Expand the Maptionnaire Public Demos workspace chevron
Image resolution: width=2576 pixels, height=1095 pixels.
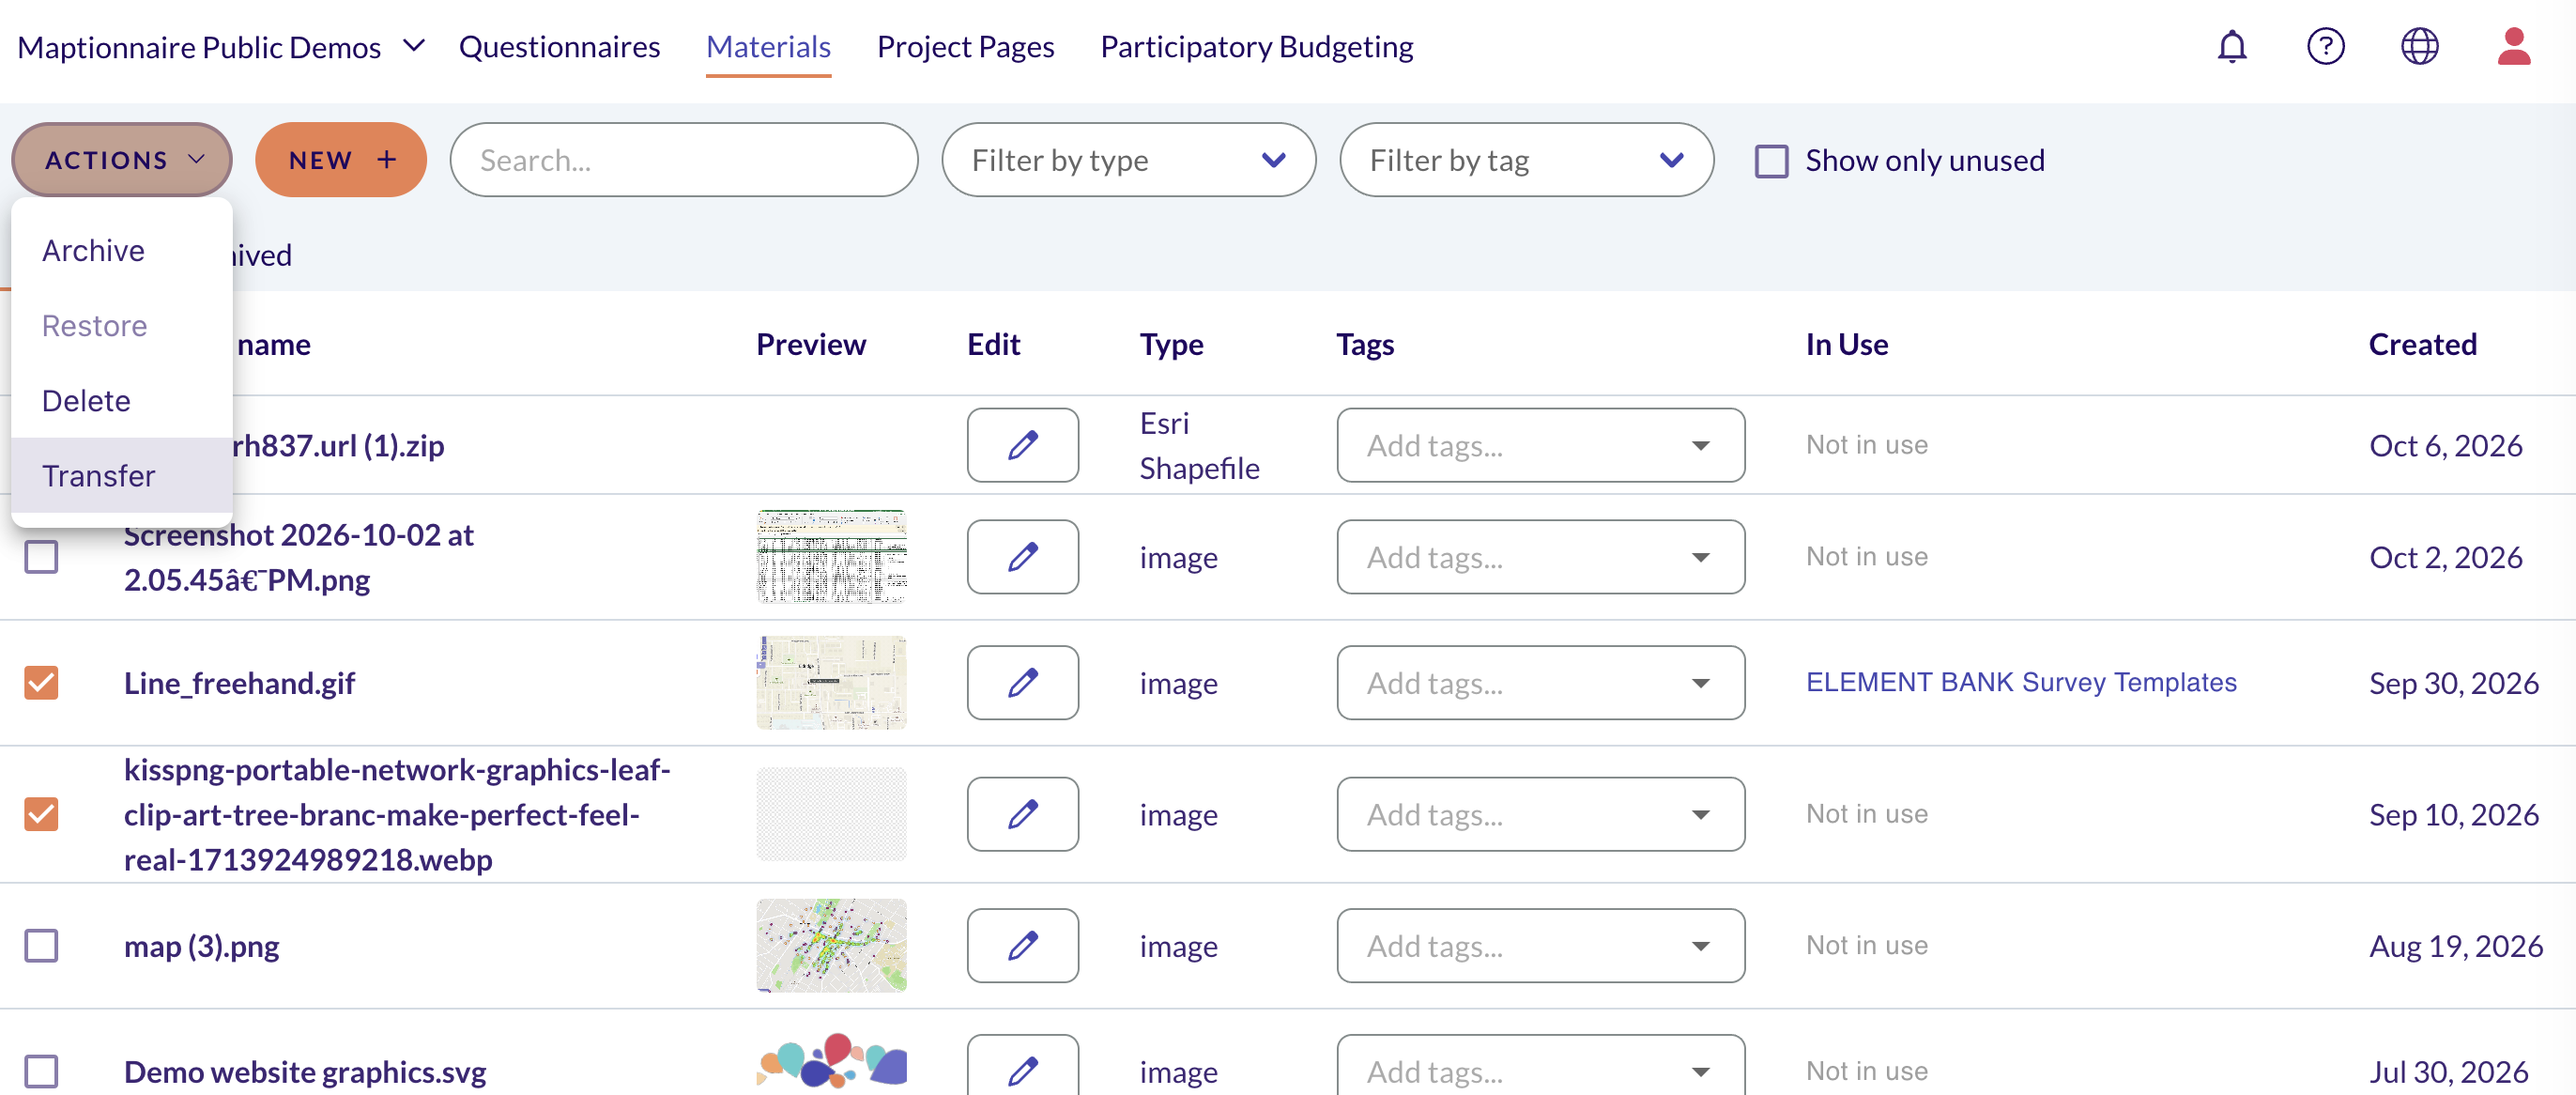pos(414,46)
